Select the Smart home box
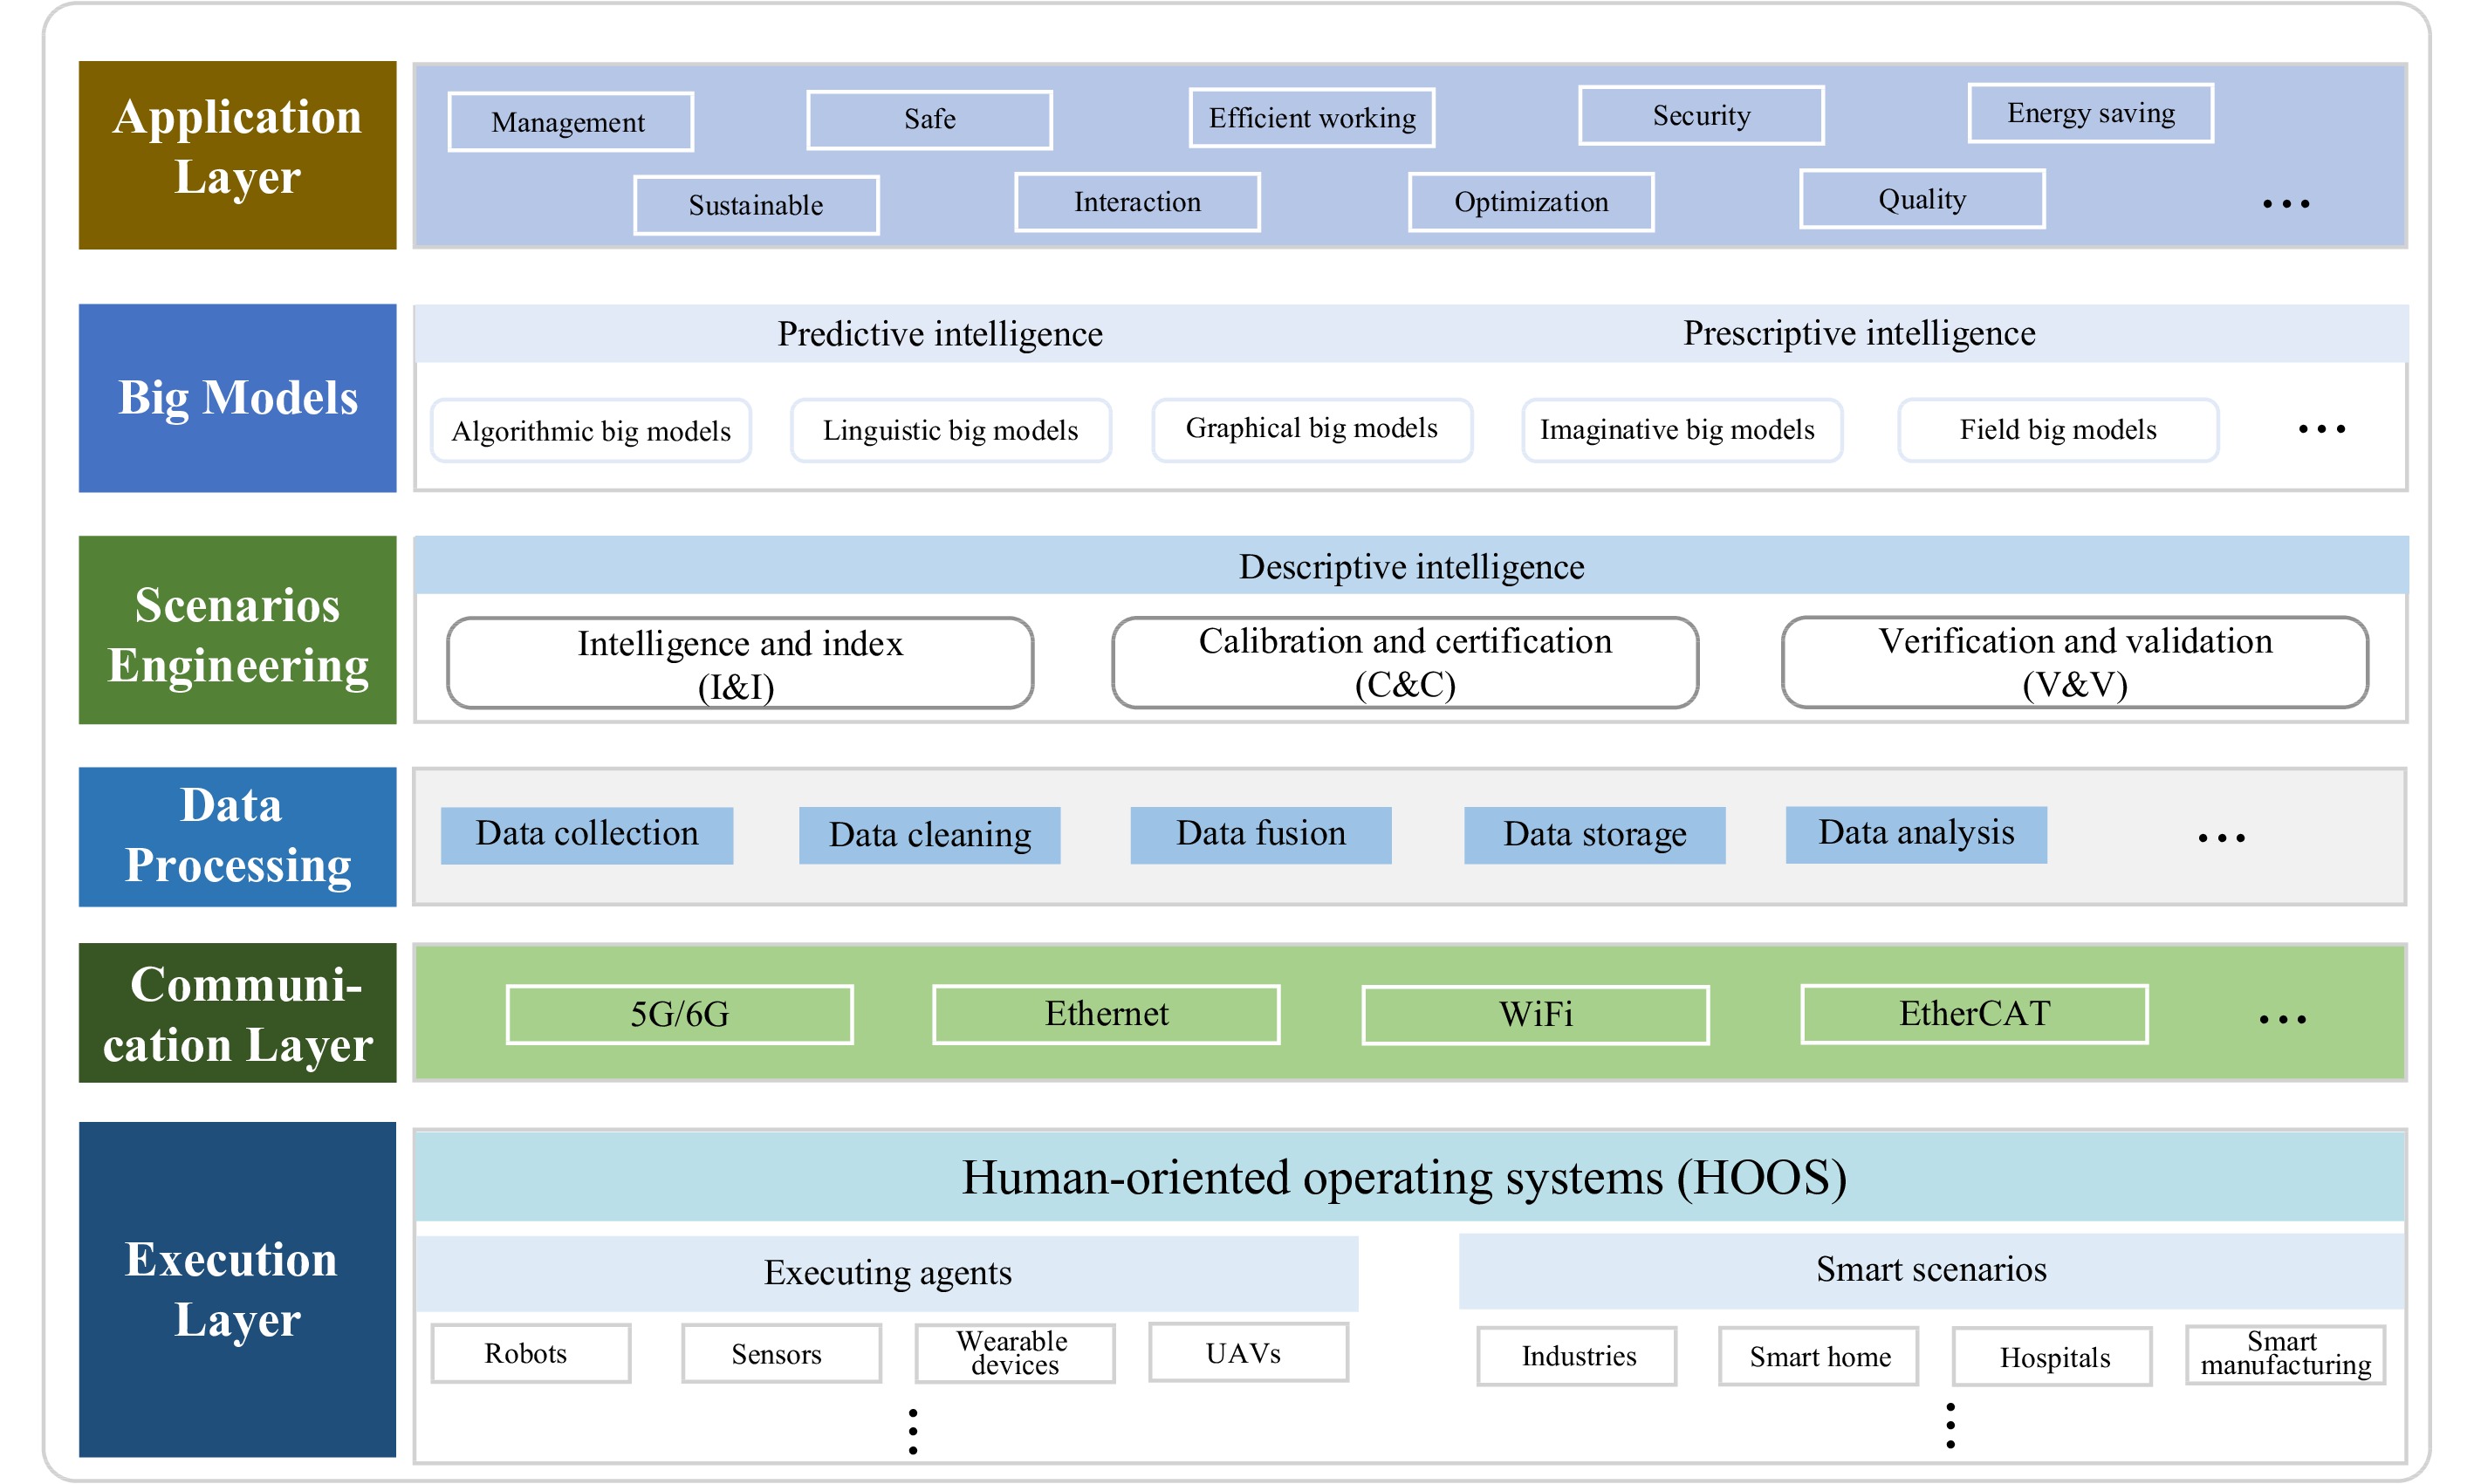 tap(1818, 1357)
